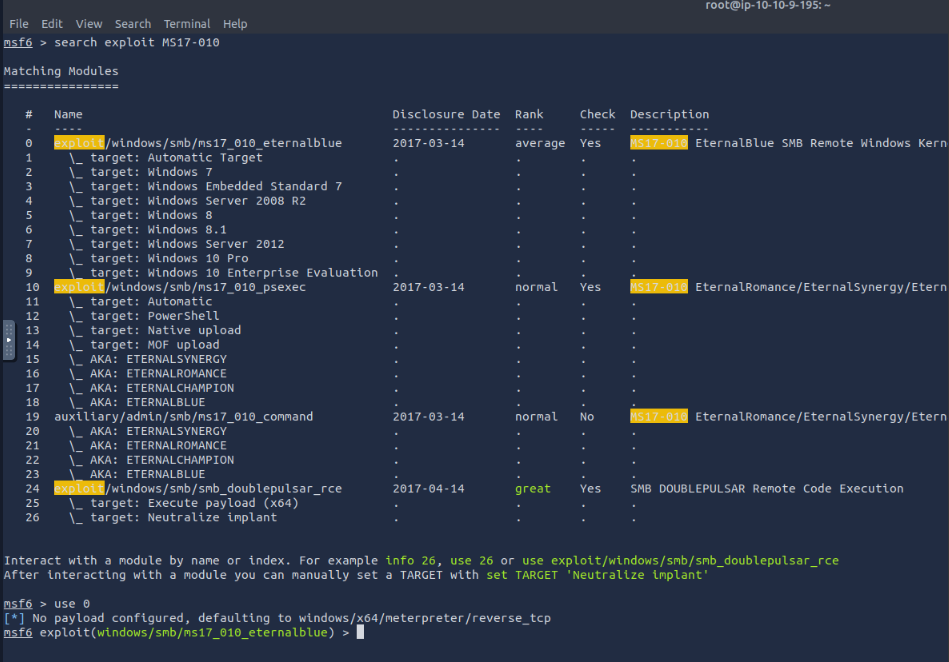The width and height of the screenshot is (949, 662).
Task: Open the View menu
Action: [x=89, y=24]
